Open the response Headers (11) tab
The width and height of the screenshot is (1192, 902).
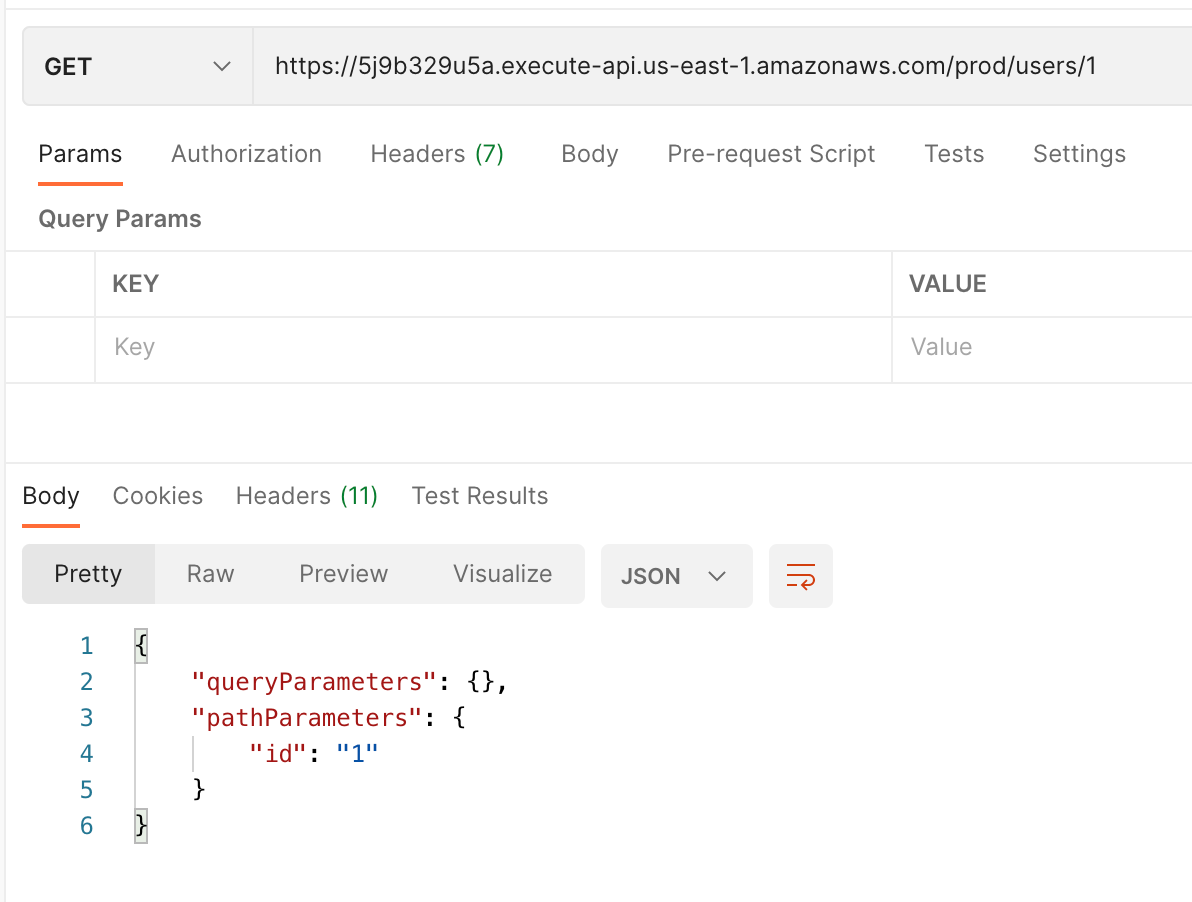click(306, 495)
